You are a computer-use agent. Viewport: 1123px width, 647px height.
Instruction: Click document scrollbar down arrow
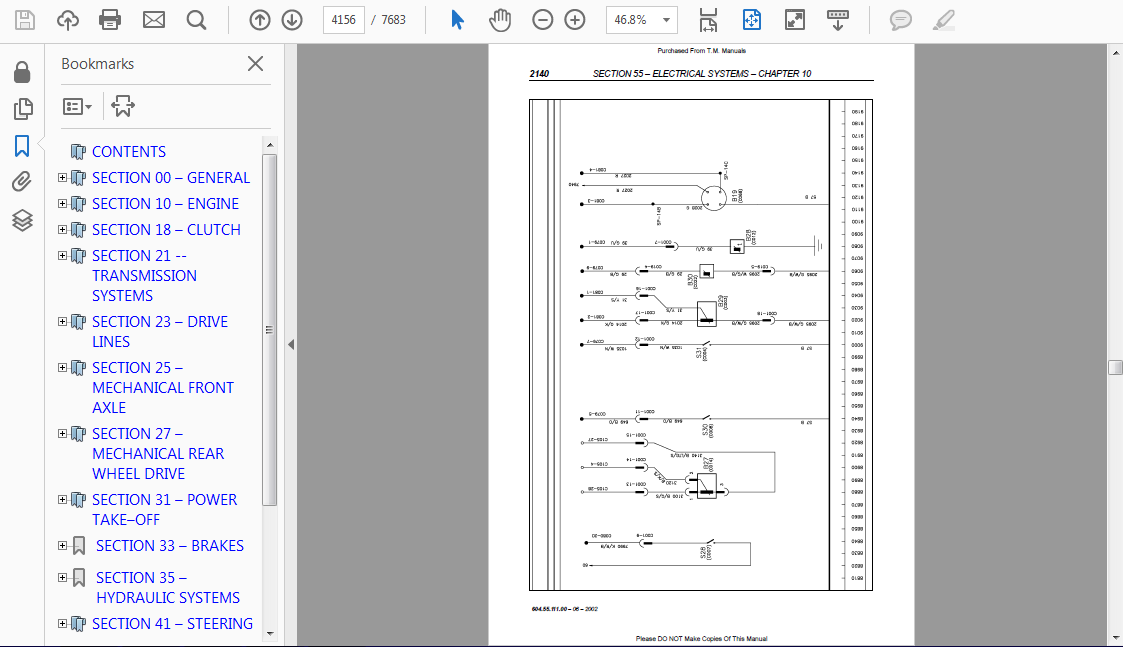[1116, 638]
